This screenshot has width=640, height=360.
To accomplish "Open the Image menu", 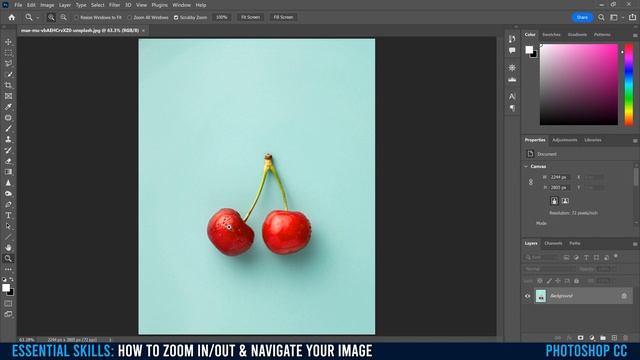I will click(47, 5).
